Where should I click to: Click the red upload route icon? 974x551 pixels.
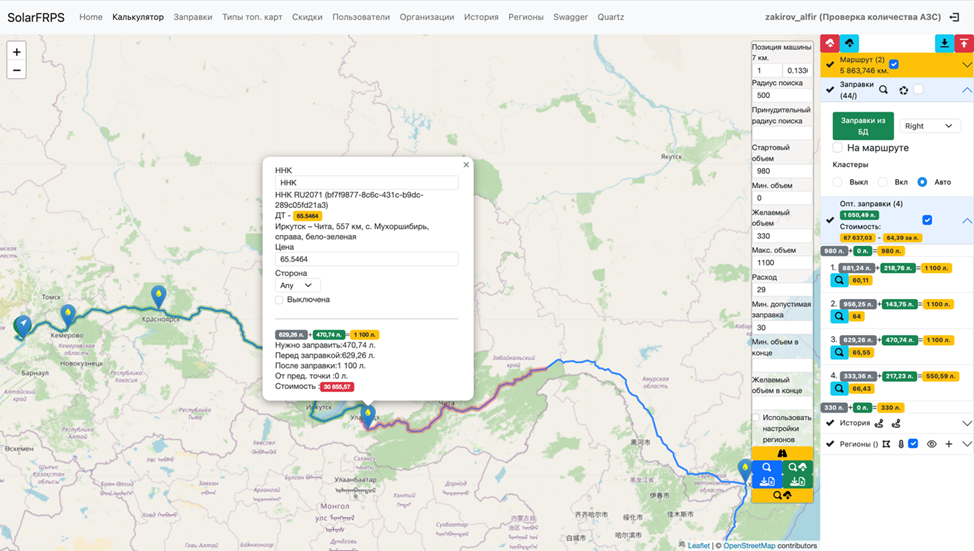point(830,43)
